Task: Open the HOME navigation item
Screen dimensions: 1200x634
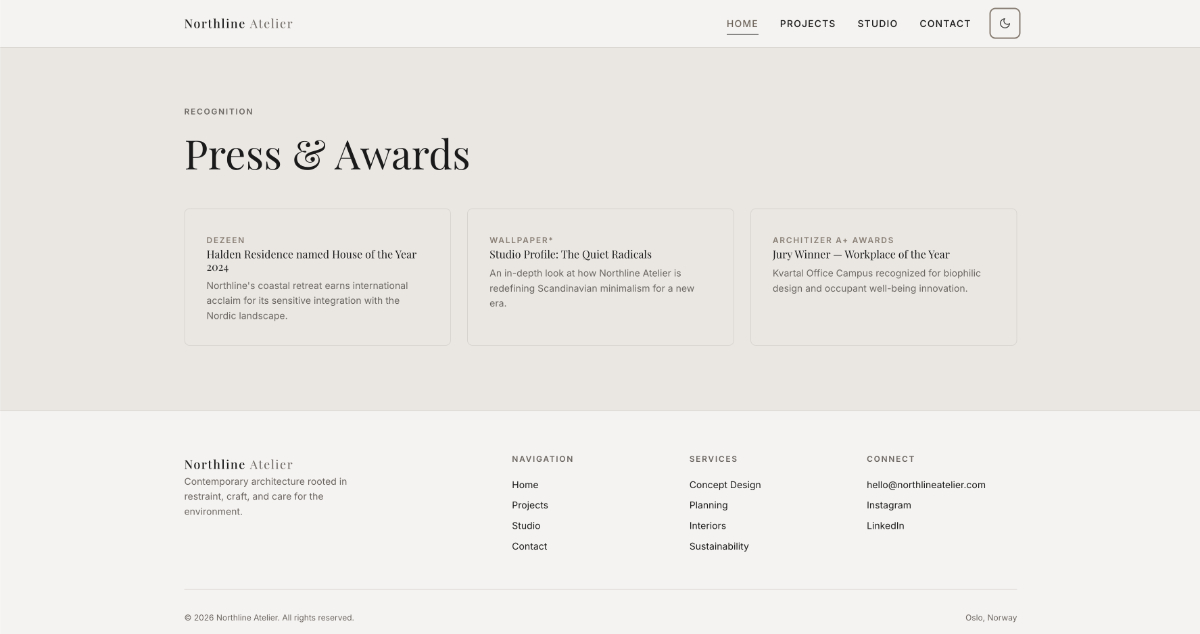Action: tap(742, 23)
